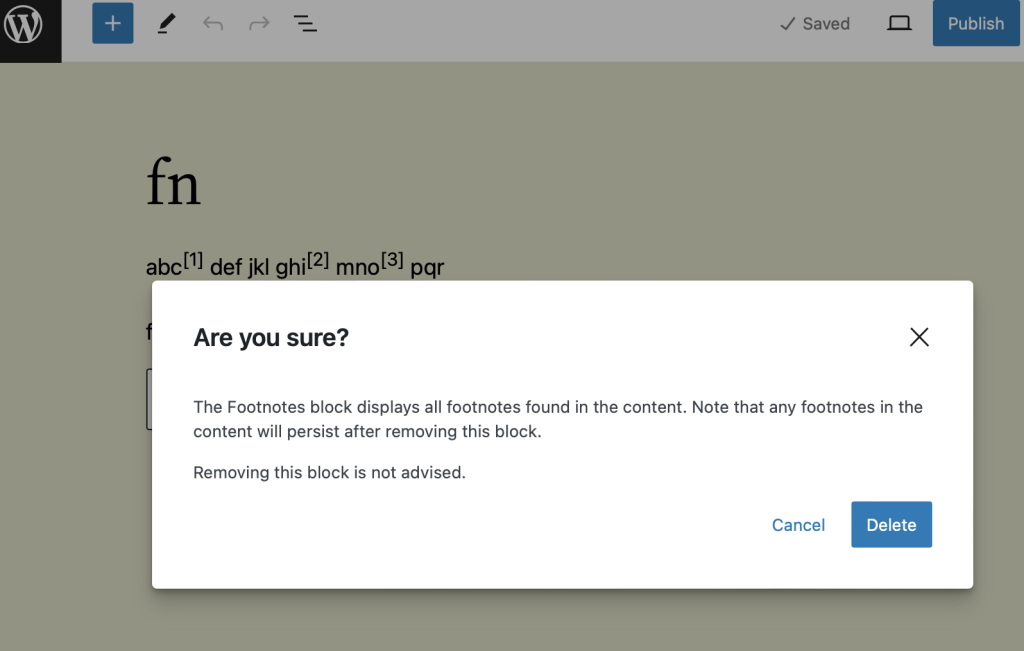Confirm removal with the Delete button
This screenshot has width=1024, height=651.
coord(890,524)
